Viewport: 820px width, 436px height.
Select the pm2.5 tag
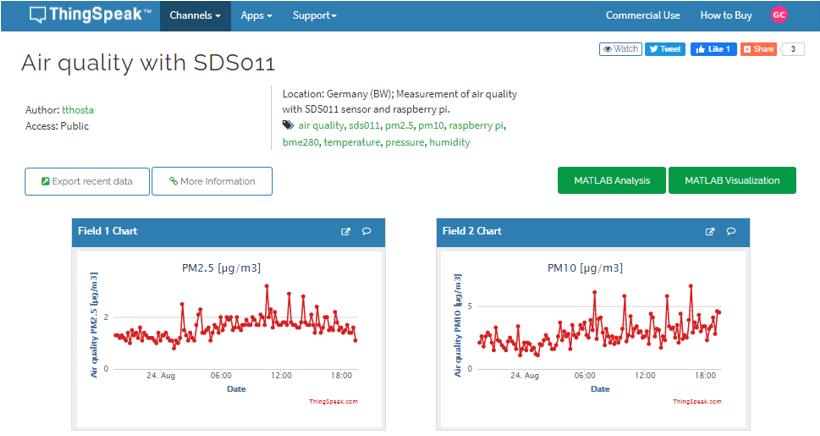[x=399, y=125]
